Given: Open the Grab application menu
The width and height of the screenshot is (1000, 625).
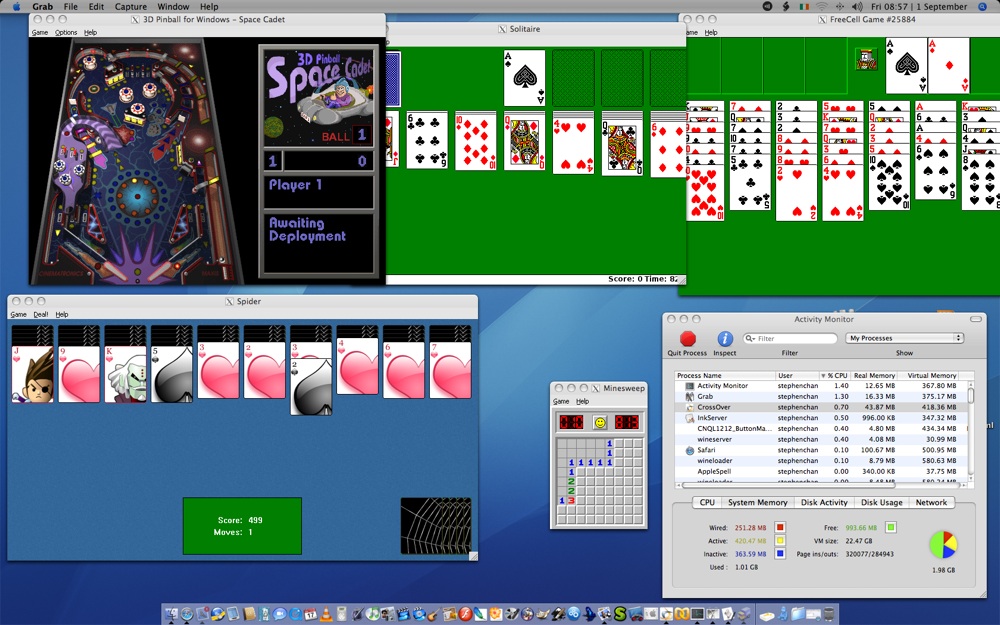Looking at the screenshot, I should click(x=43, y=6).
